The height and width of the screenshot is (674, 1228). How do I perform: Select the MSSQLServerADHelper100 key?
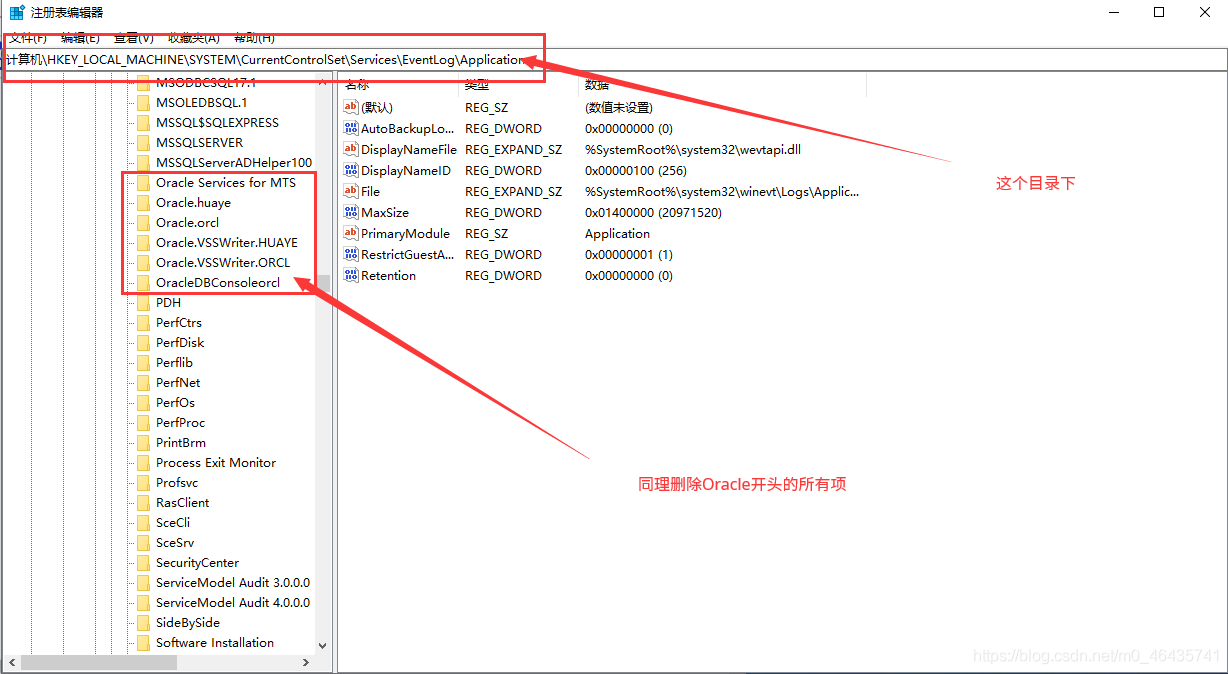[234, 162]
